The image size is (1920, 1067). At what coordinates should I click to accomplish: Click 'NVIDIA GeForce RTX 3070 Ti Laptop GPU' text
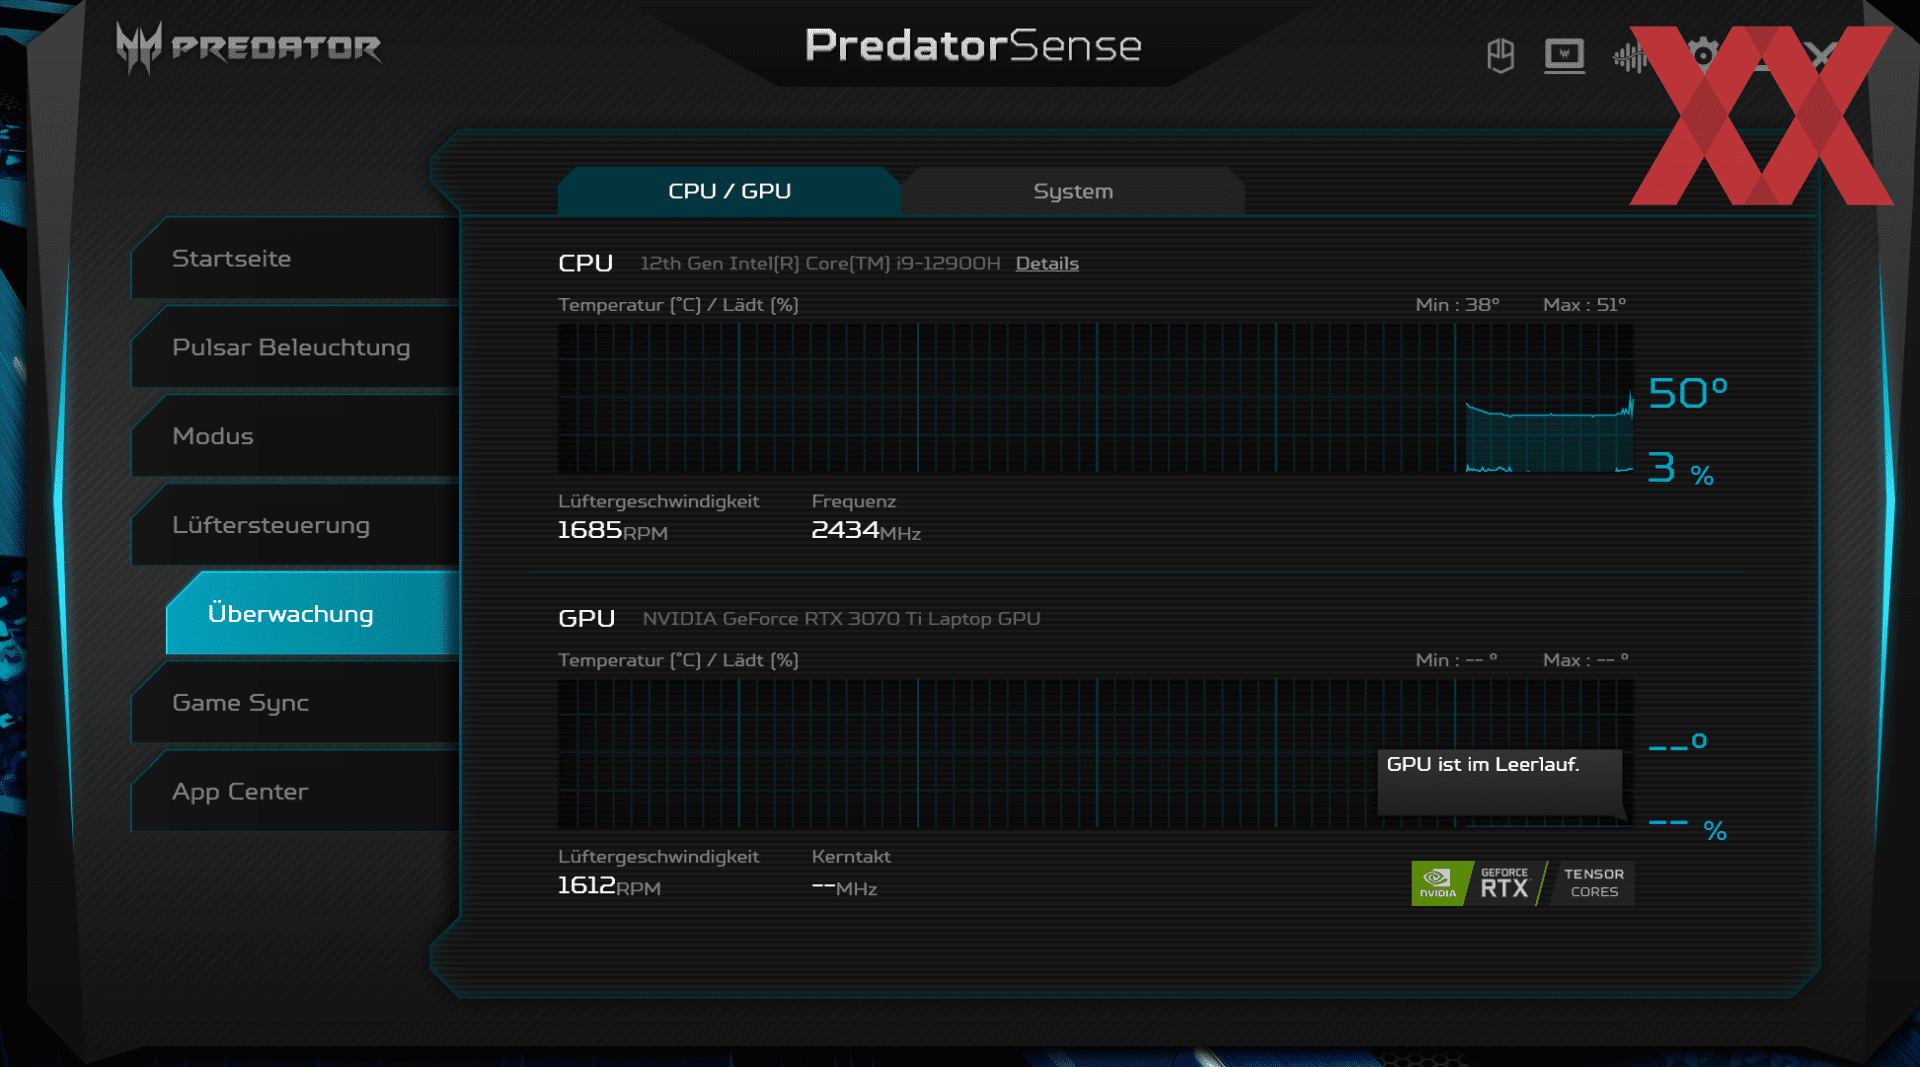click(x=841, y=618)
